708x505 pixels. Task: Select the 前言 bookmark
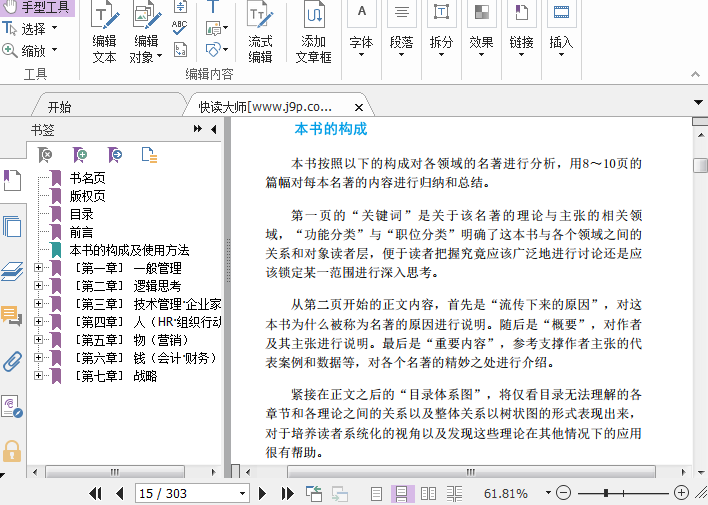(x=81, y=232)
